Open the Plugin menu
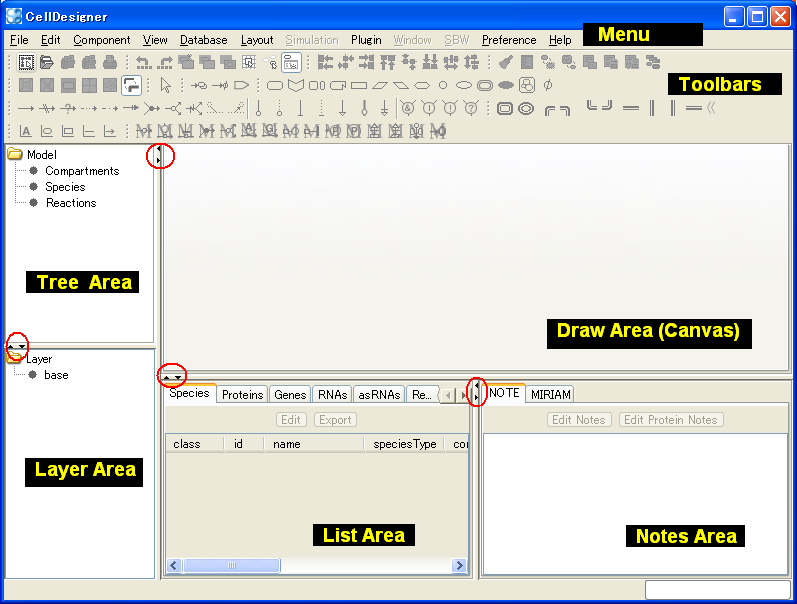797x604 pixels. 366,40
